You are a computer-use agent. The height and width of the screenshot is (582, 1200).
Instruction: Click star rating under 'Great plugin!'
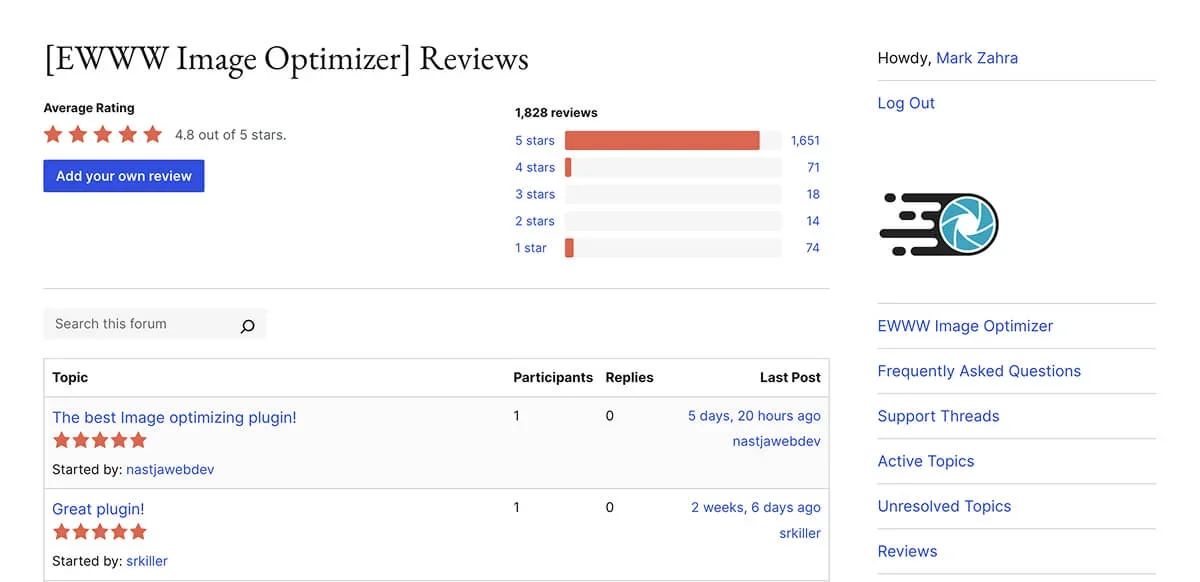[100, 532]
